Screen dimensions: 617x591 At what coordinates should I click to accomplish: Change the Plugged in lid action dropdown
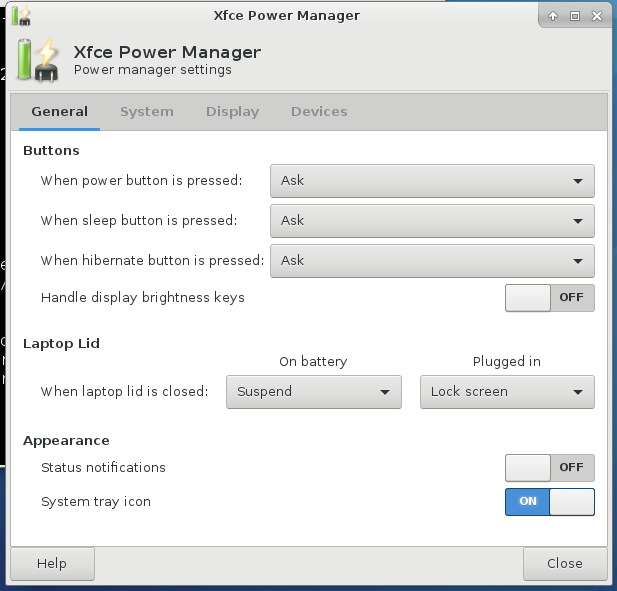pyautogui.click(x=507, y=392)
